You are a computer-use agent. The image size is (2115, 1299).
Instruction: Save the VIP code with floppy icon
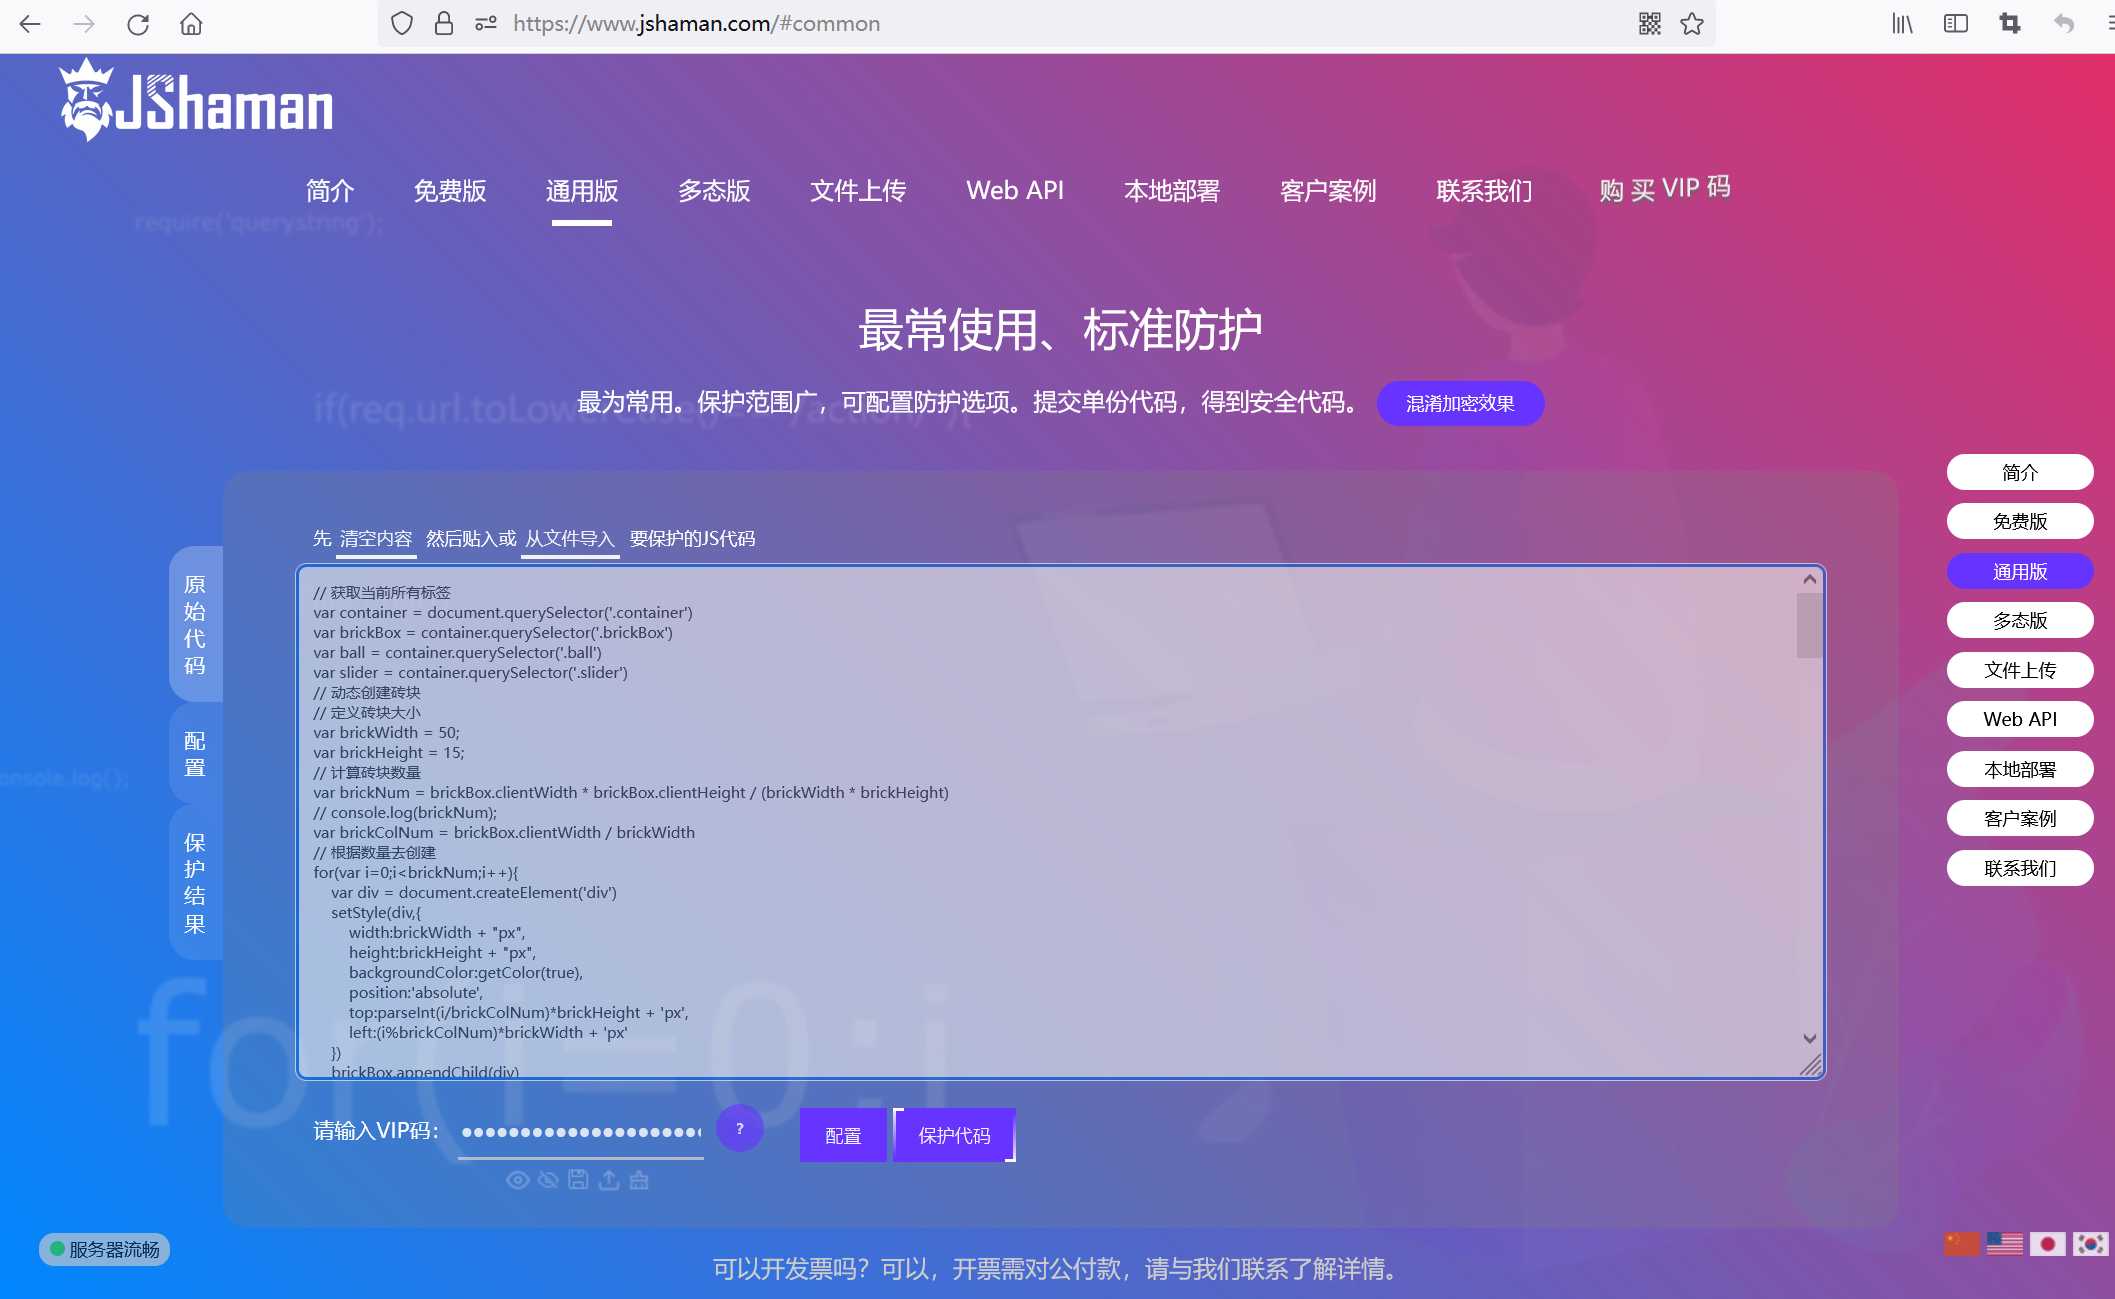[578, 1180]
